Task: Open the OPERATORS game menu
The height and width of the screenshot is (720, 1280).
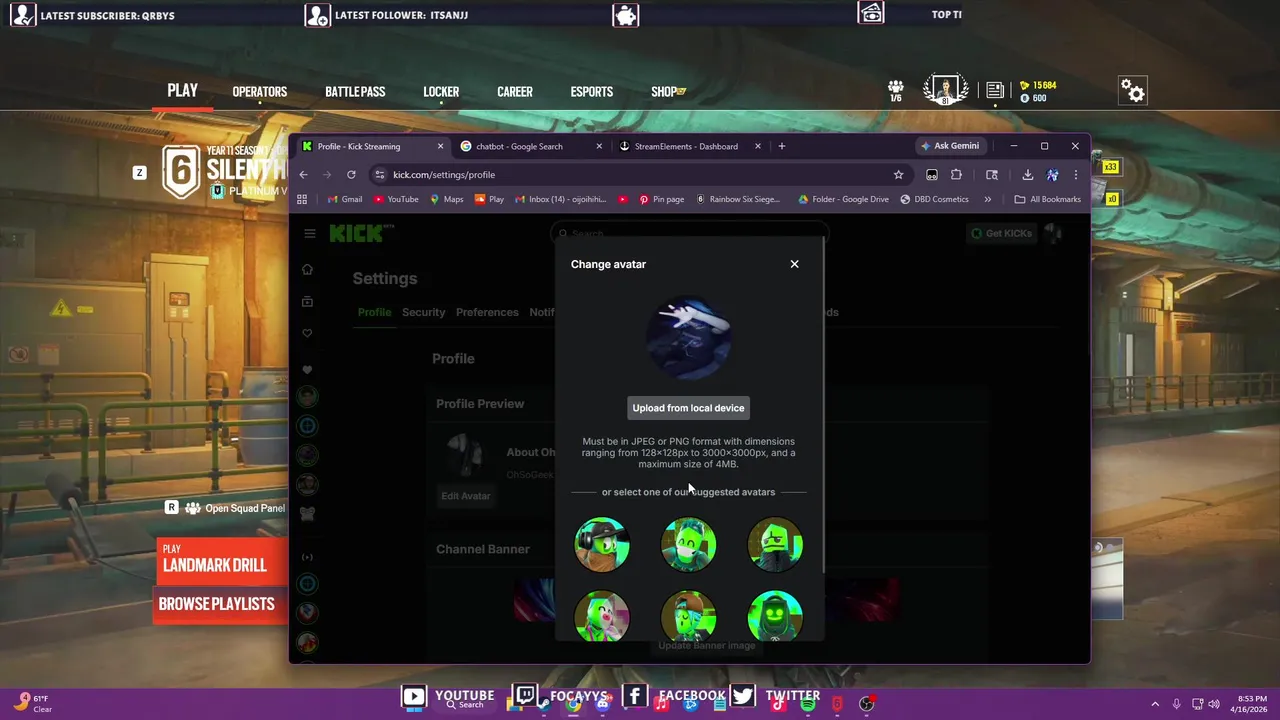Action: coord(259,92)
